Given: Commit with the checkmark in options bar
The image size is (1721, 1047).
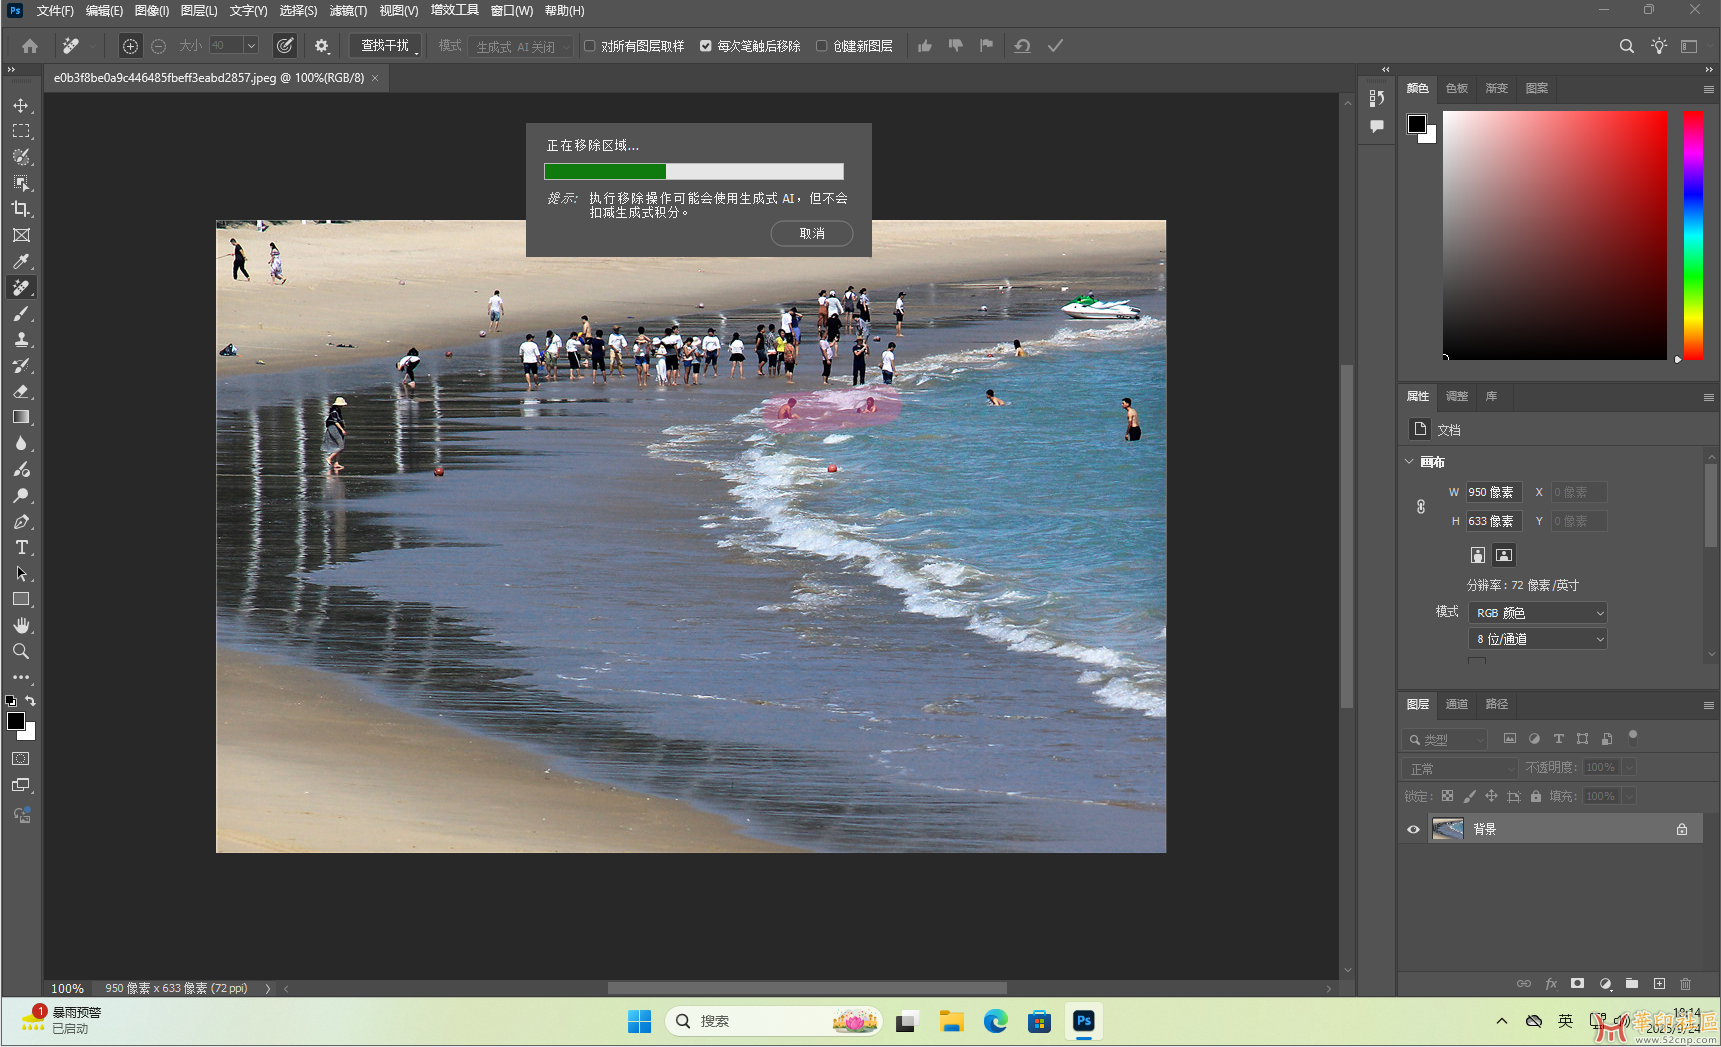Looking at the screenshot, I should click(x=1055, y=46).
